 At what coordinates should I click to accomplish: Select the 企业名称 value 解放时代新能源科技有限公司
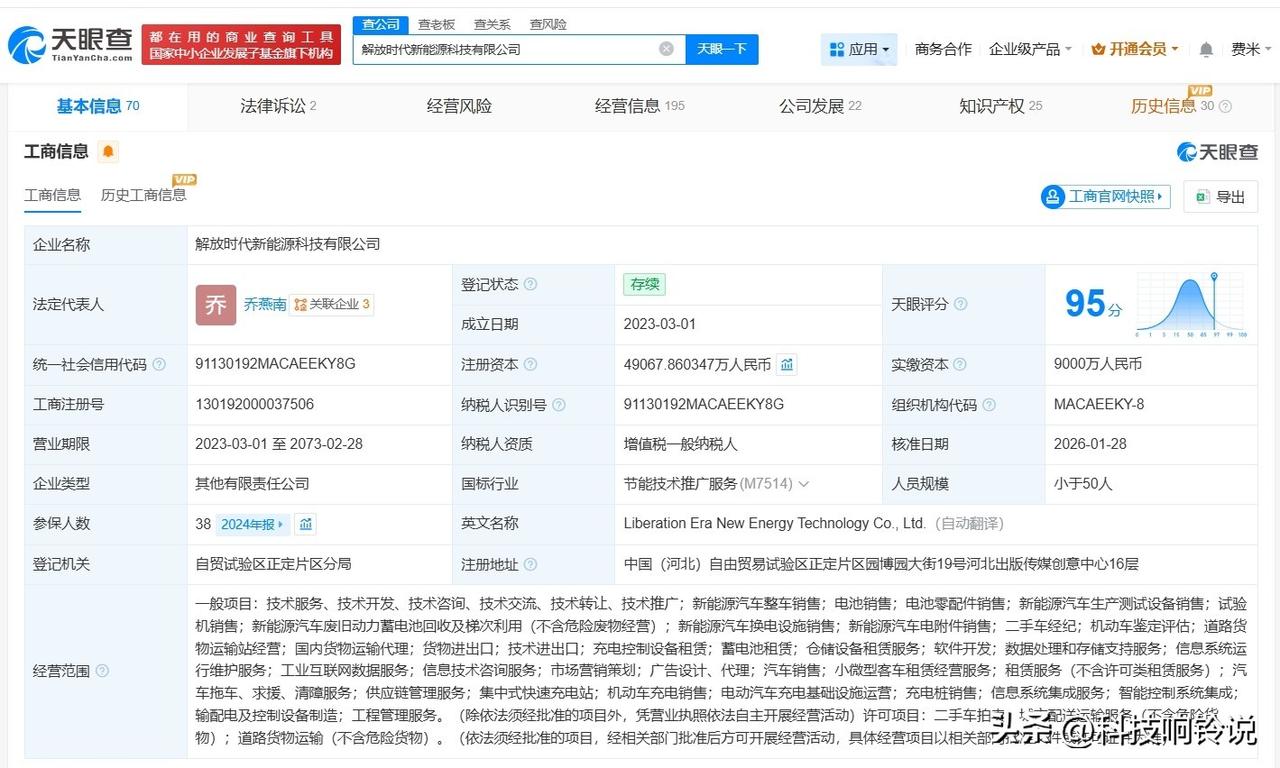point(288,244)
